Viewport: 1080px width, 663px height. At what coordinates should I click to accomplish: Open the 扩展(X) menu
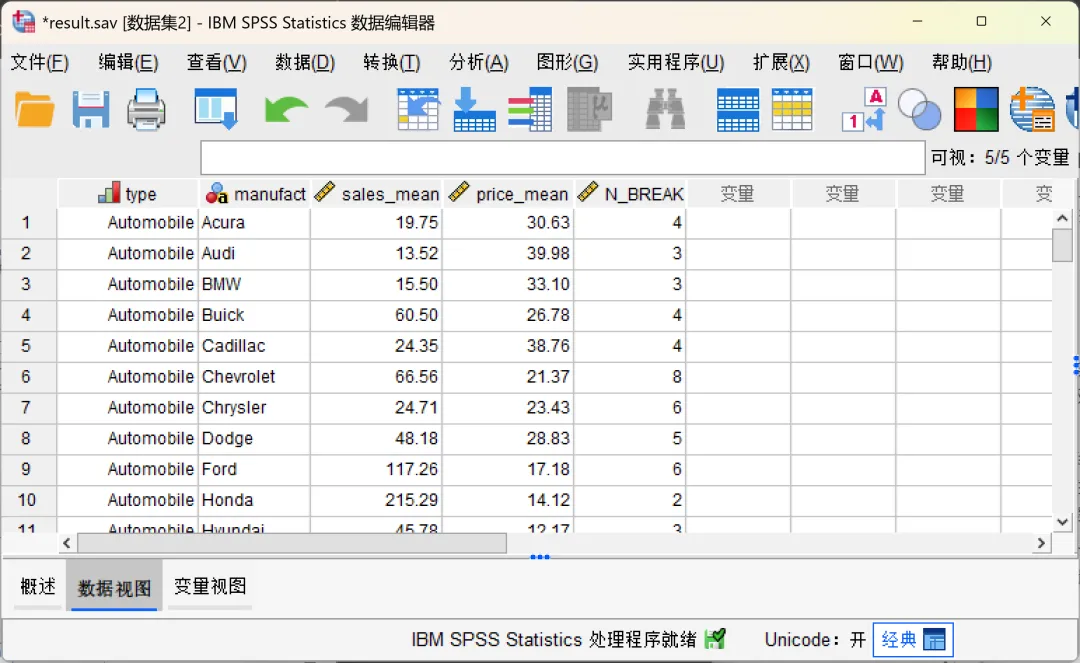pyautogui.click(x=781, y=63)
